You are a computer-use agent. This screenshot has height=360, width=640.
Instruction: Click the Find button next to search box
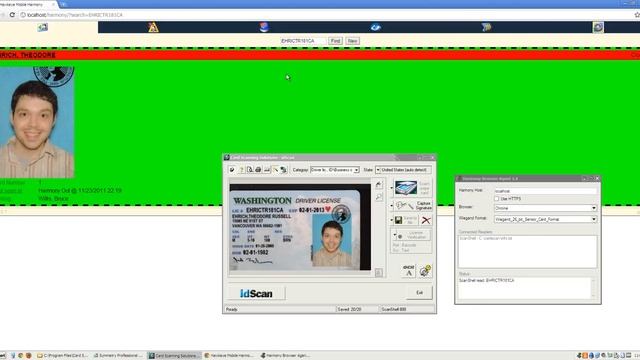pyautogui.click(x=336, y=41)
